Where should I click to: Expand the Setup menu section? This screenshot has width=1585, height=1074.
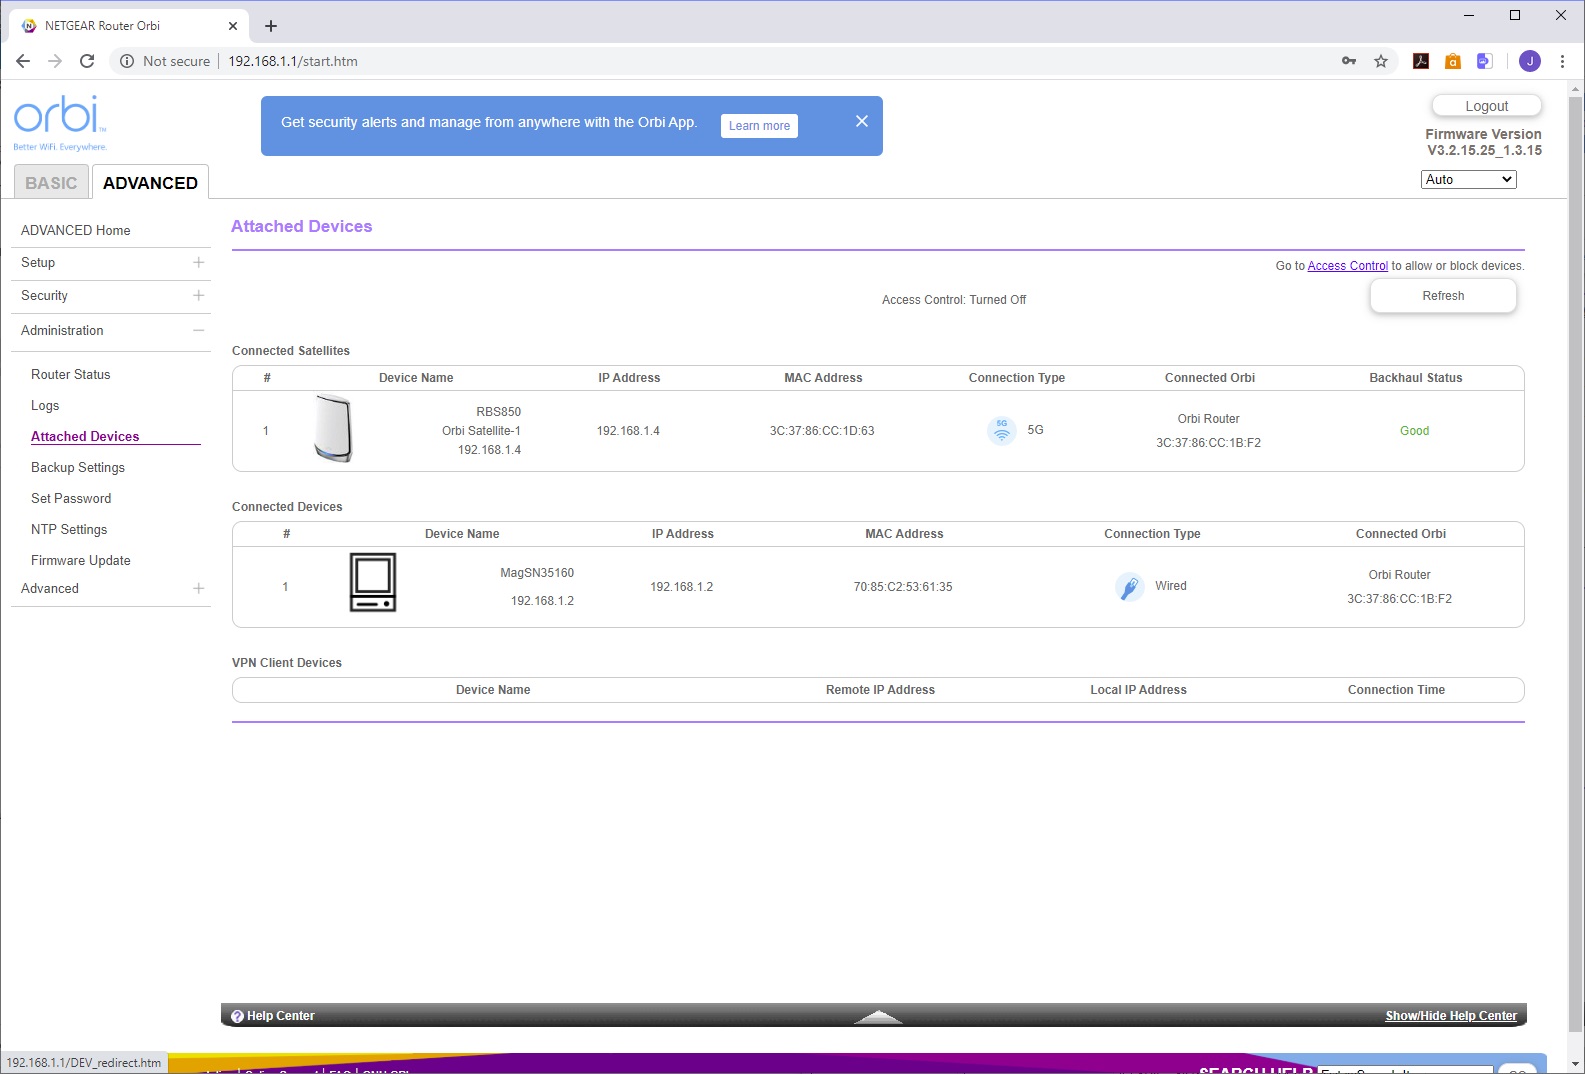coord(198,262)
